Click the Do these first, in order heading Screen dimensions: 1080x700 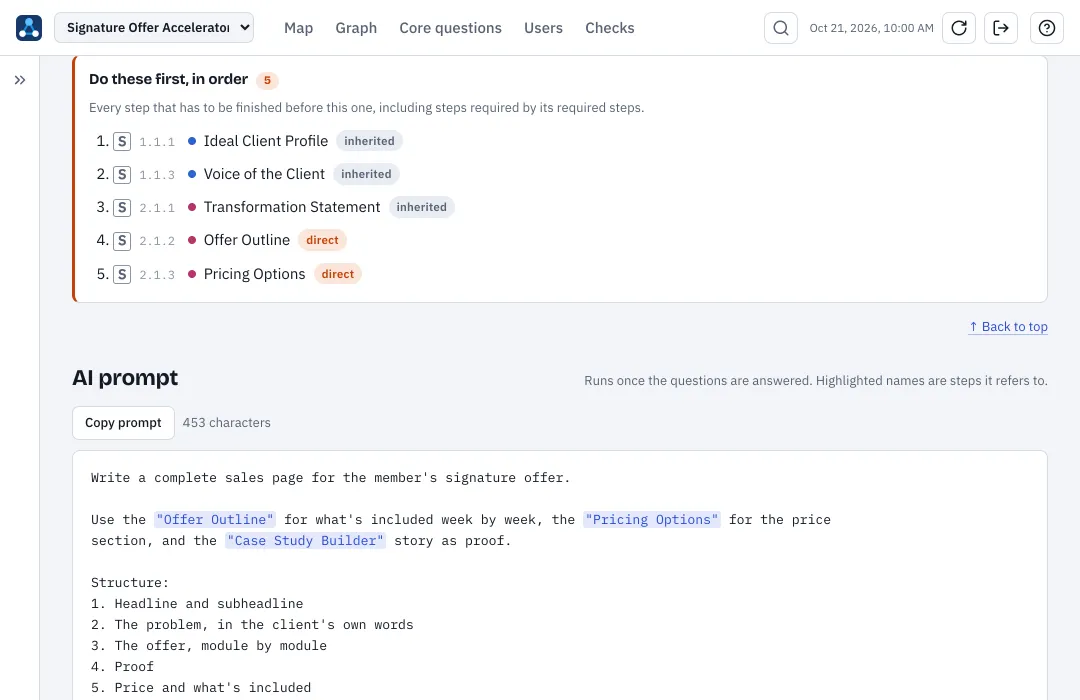(168, 79)
